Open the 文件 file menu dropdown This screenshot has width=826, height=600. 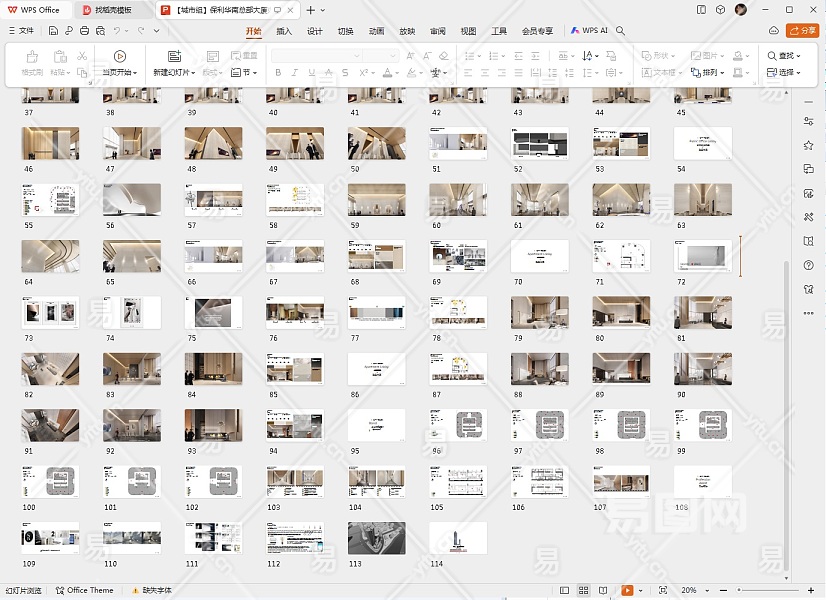pyautogui.click(x=21, y=31)
